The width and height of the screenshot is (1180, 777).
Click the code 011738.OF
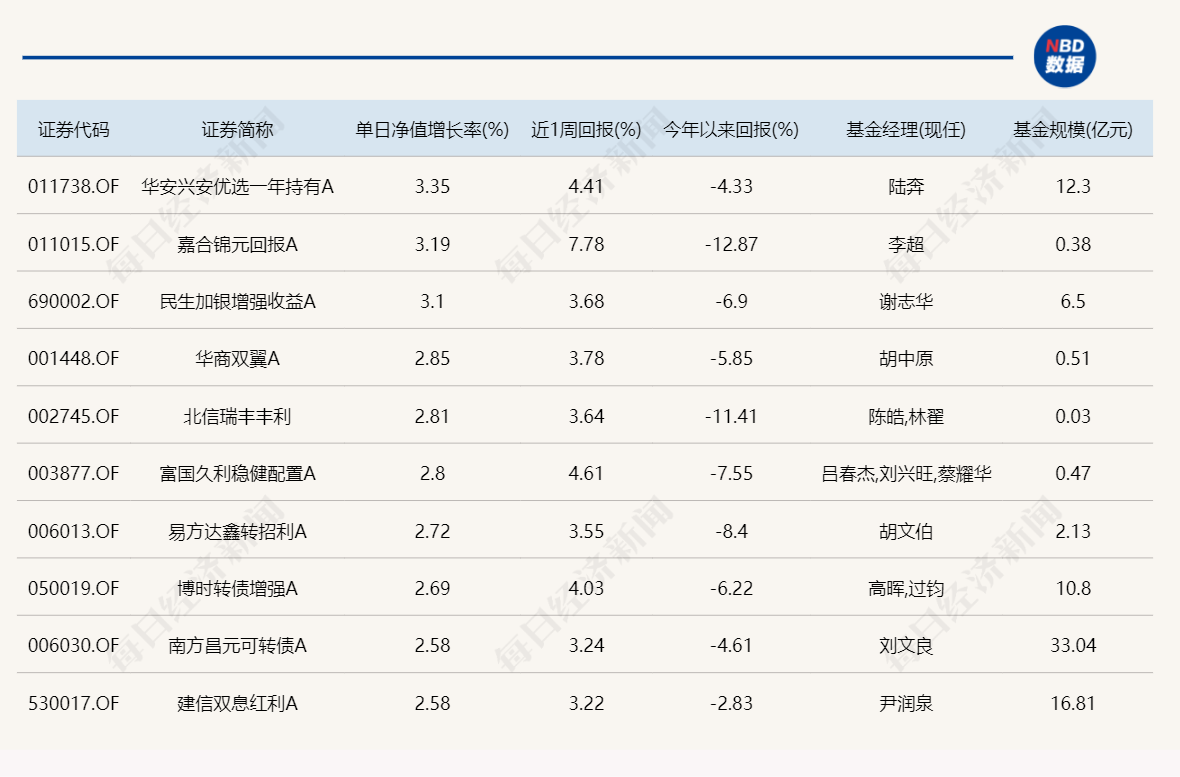tap(74, 186)
